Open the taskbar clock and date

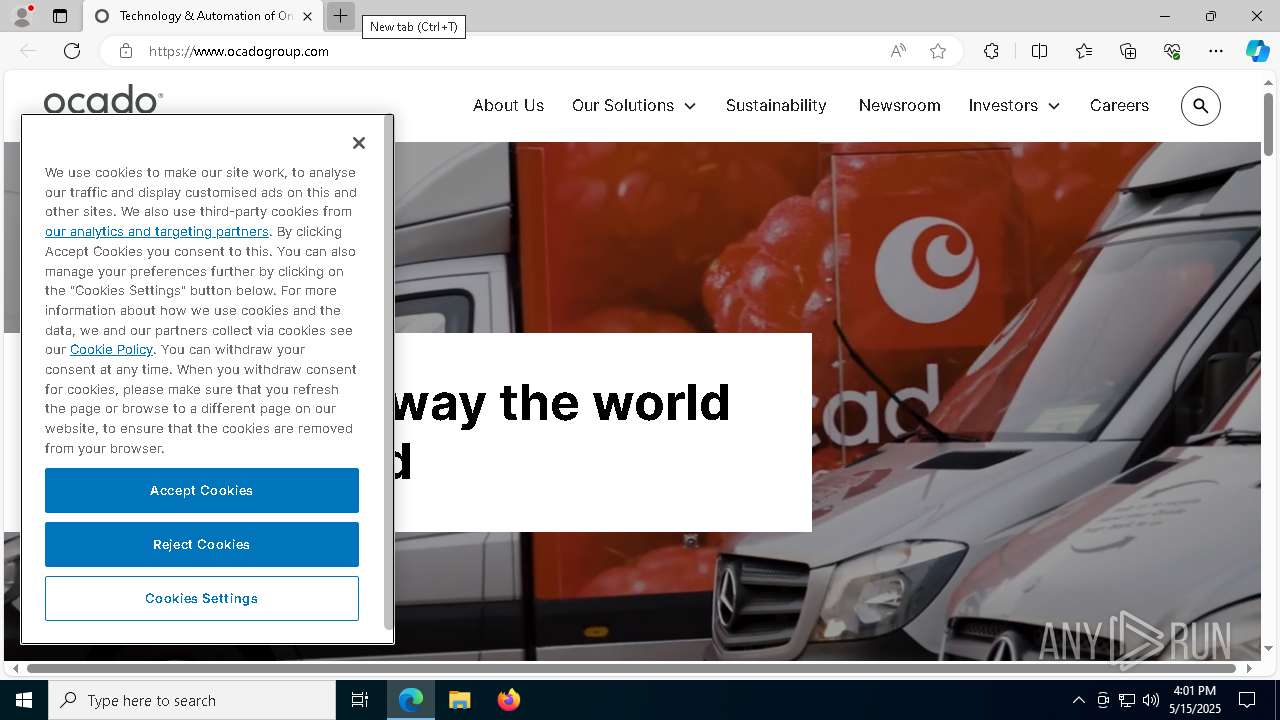(1194, 700)
